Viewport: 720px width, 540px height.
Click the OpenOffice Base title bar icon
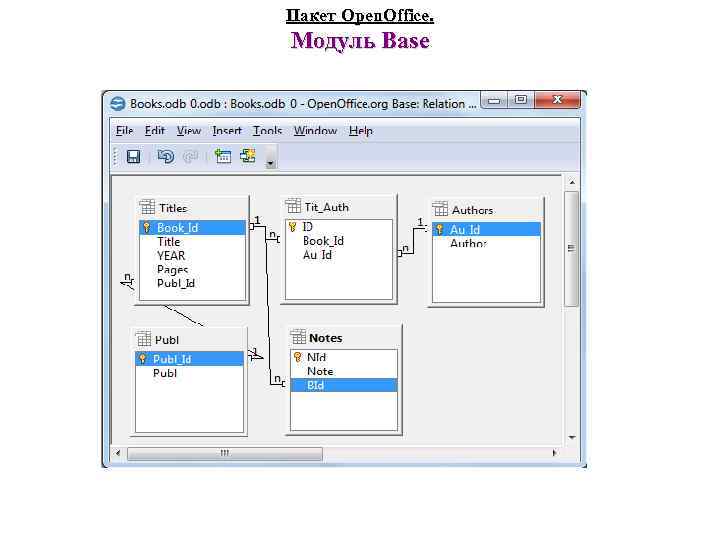(x=118, y=103)
